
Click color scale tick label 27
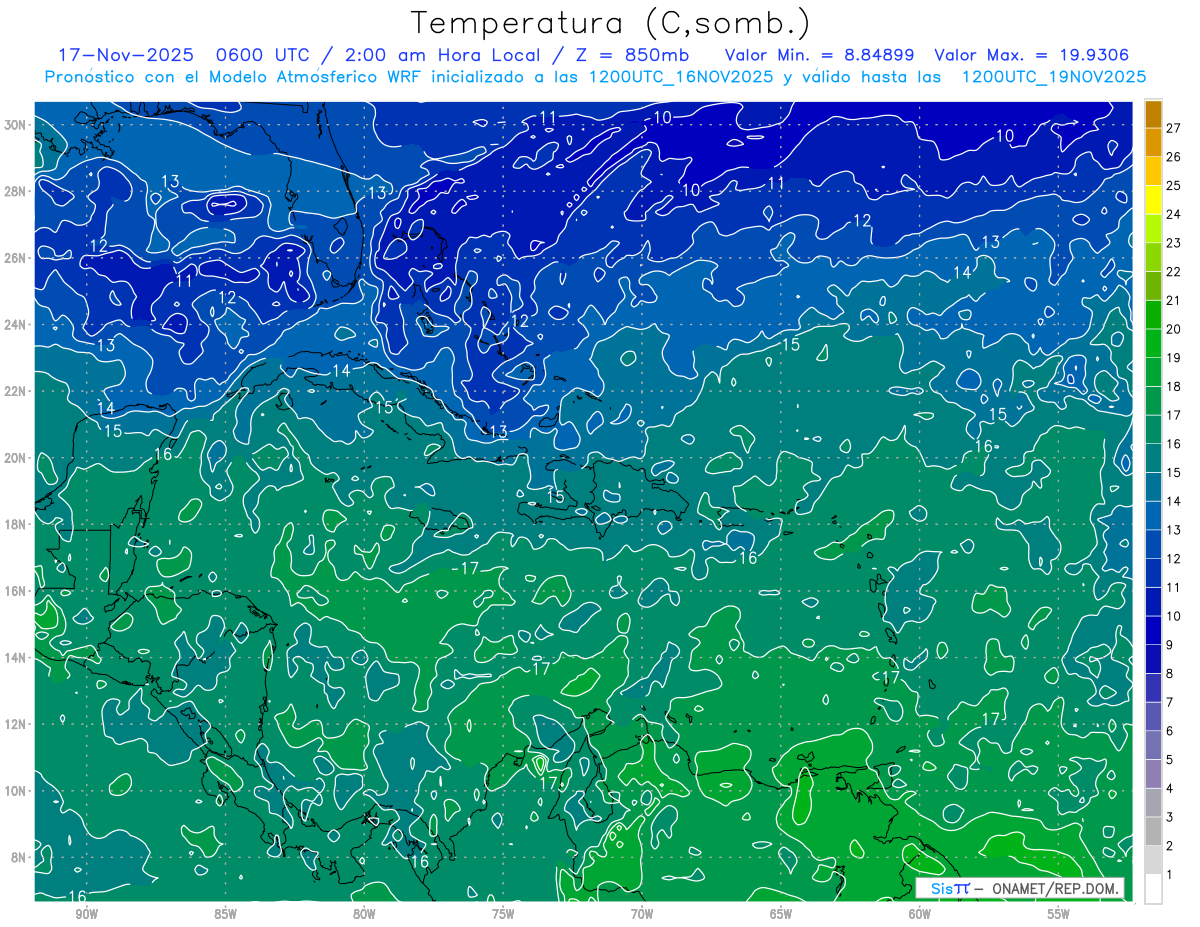pyautogui.click(x=1173, y=128)
